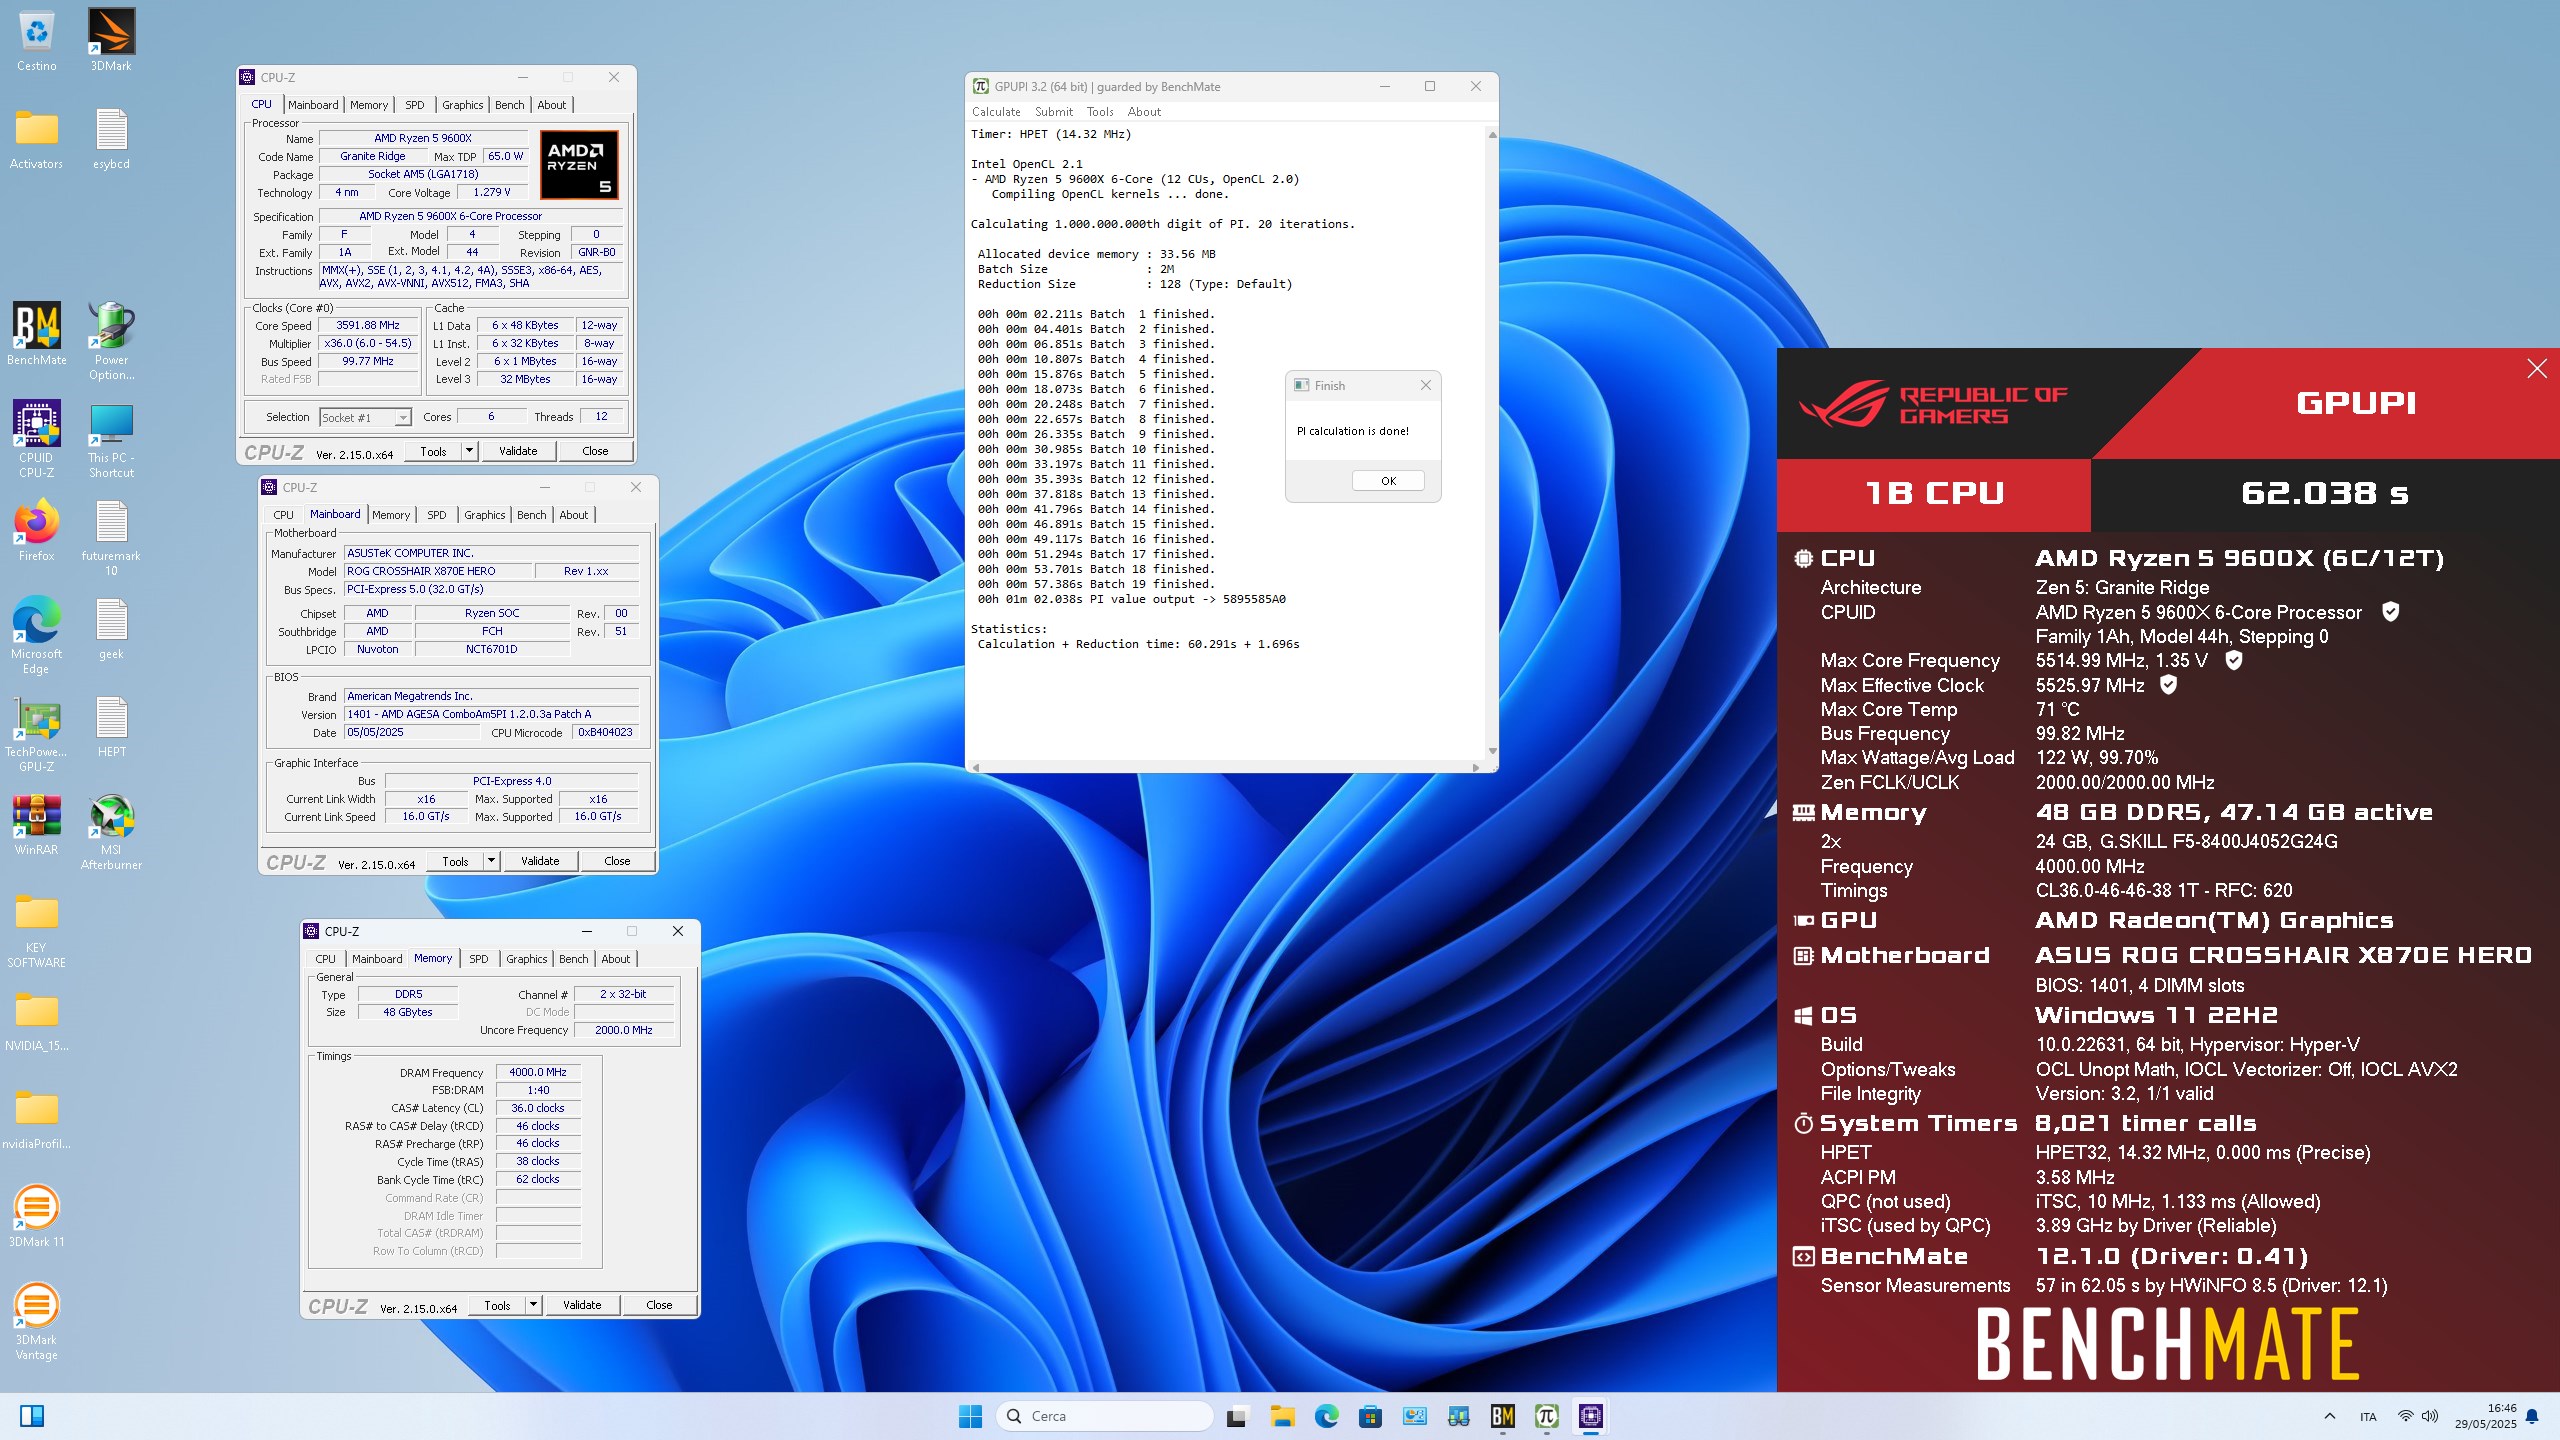Open the esybcd file on desktop
2560x1440 pixels.
(111, 138)
